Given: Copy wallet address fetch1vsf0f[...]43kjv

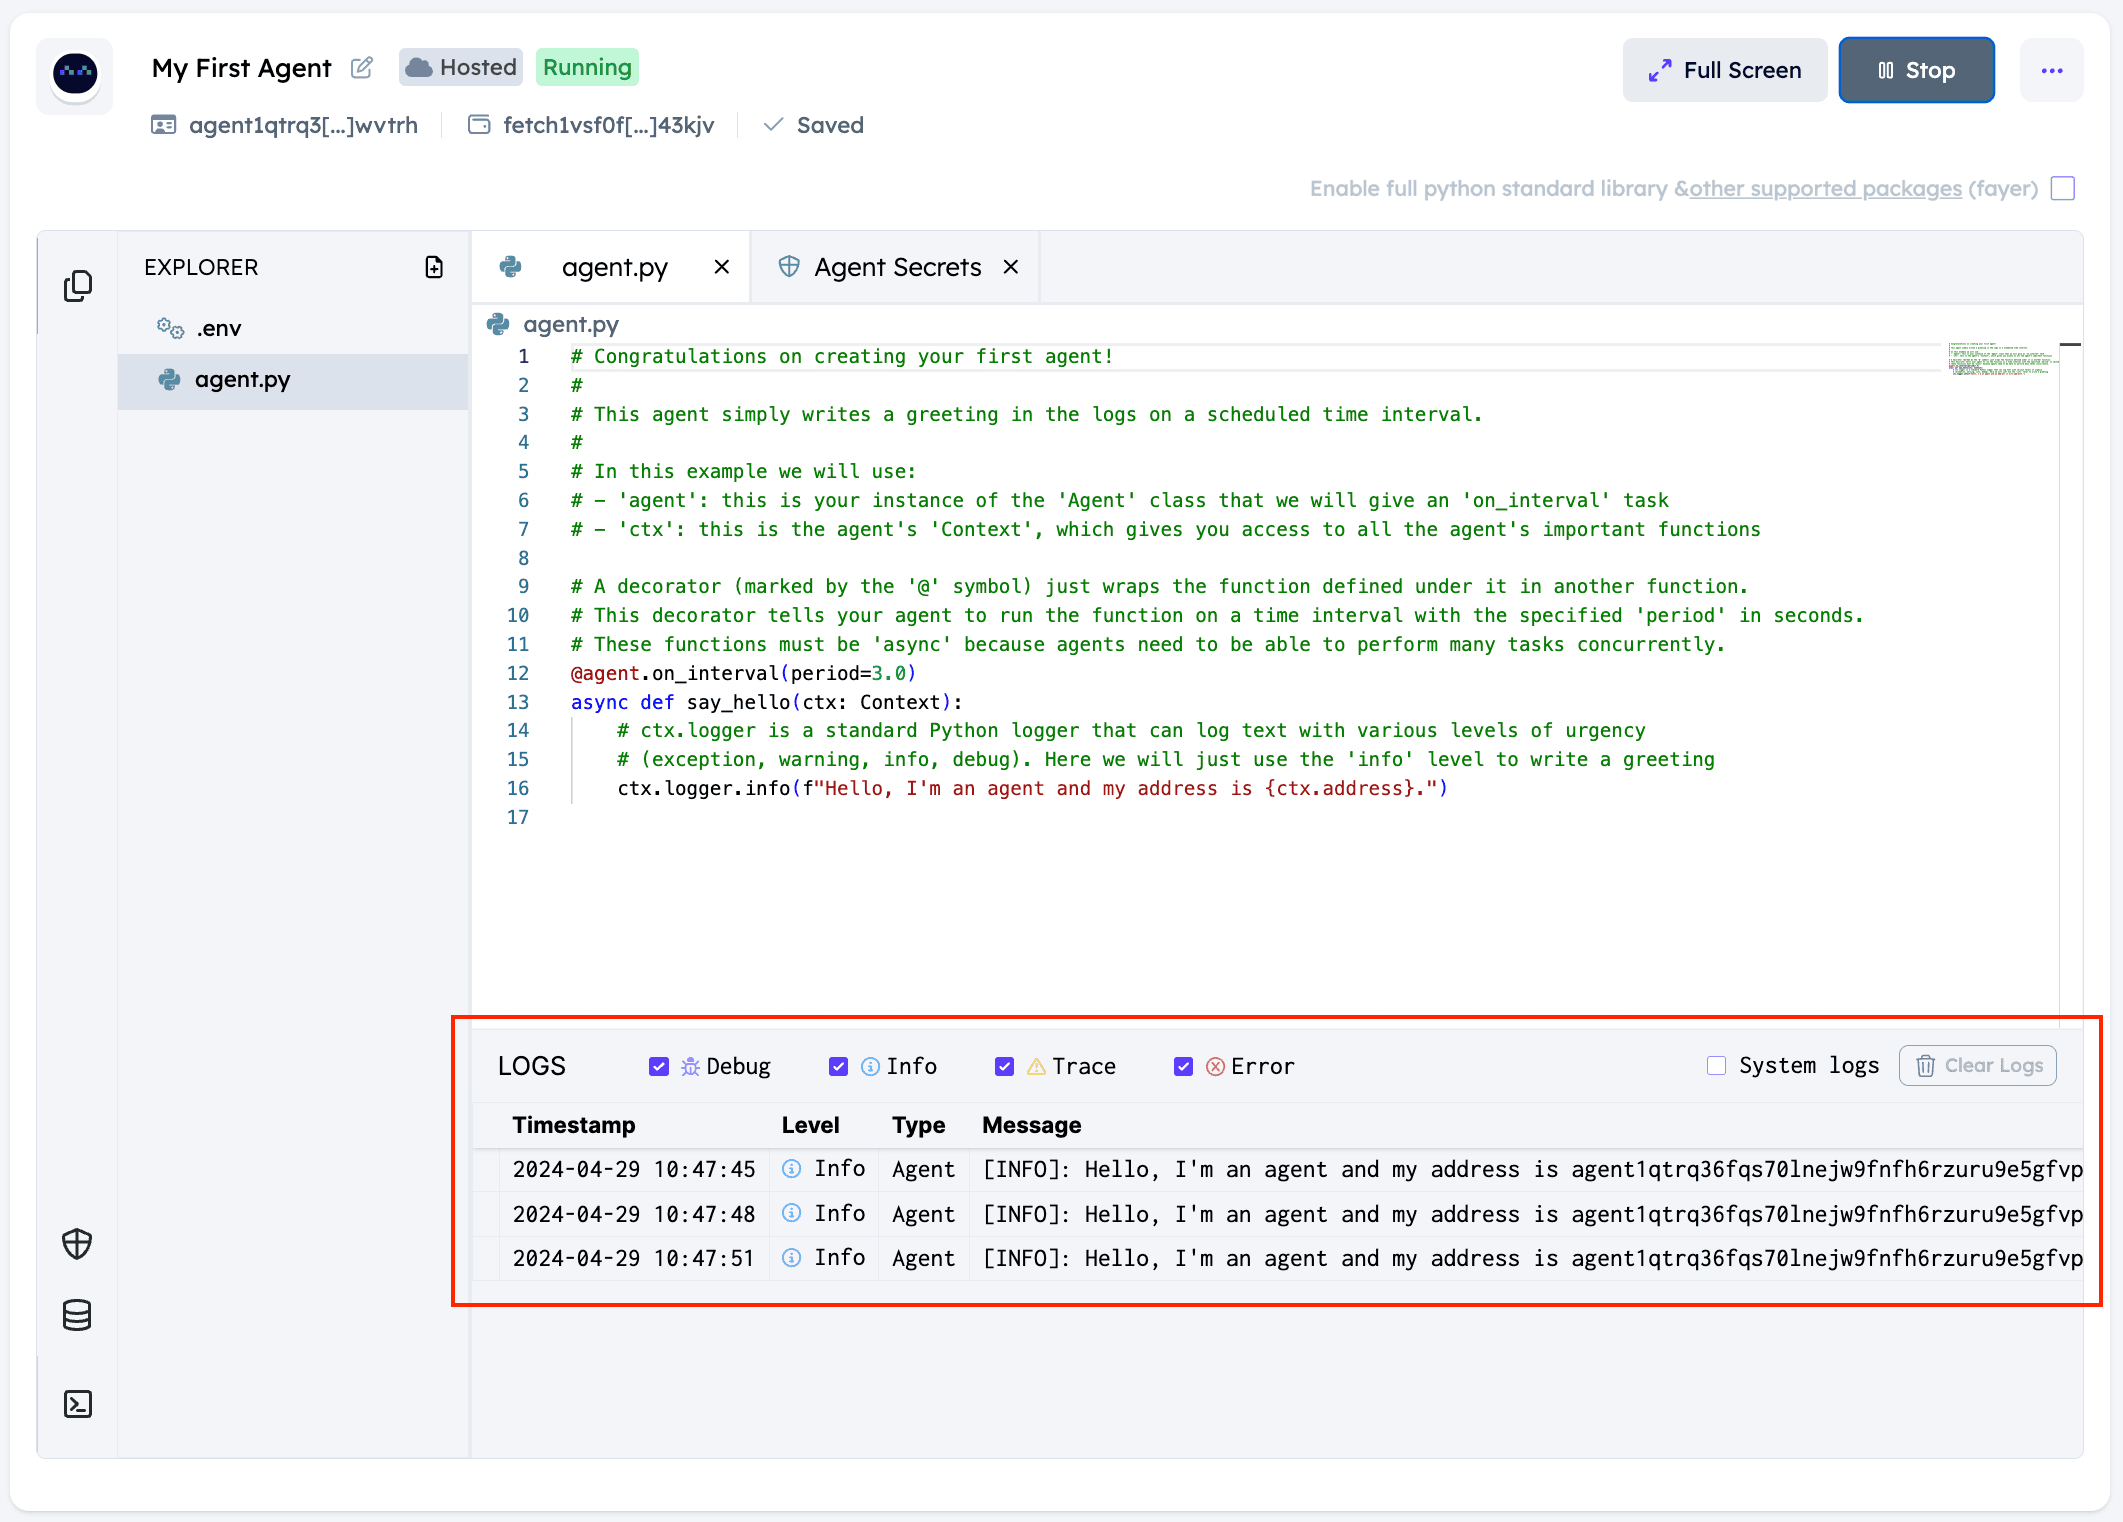Looking at the screenshot, I should point(608,125).
